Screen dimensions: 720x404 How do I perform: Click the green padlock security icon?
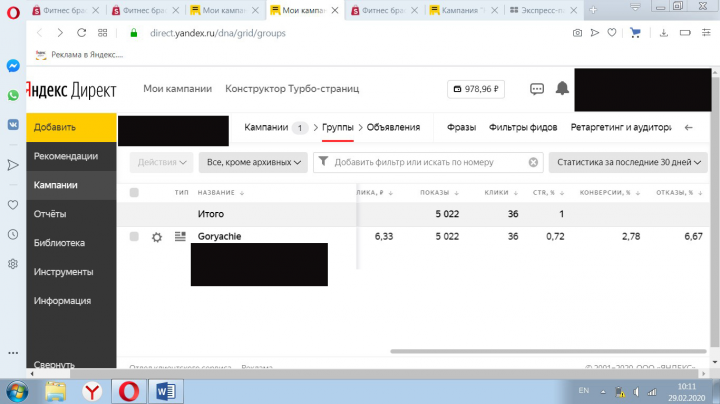tap(134, 33)
